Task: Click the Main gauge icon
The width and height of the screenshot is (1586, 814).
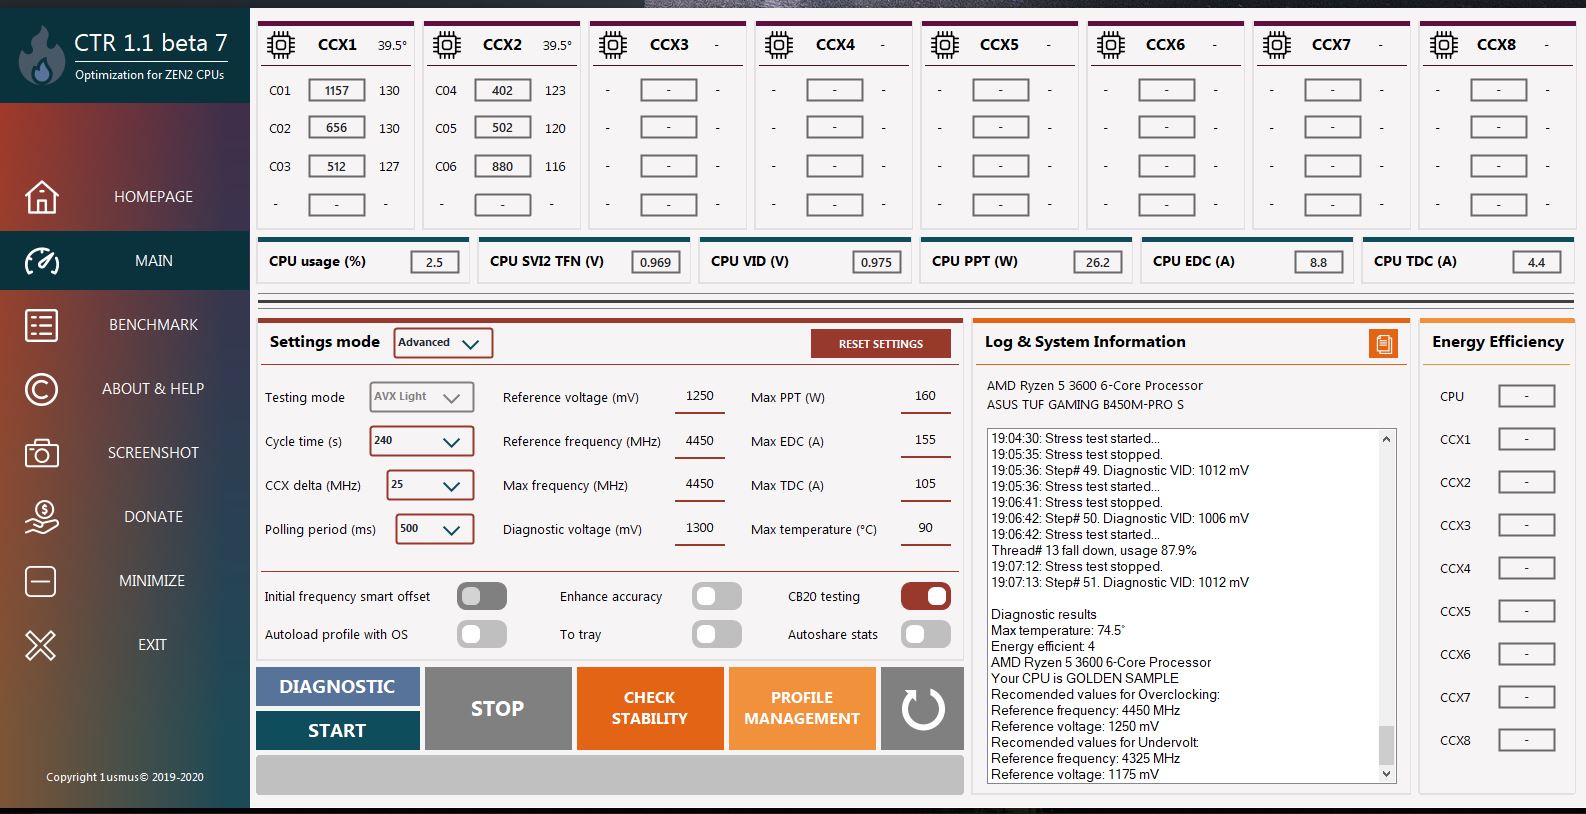Action: pos(41,261)
